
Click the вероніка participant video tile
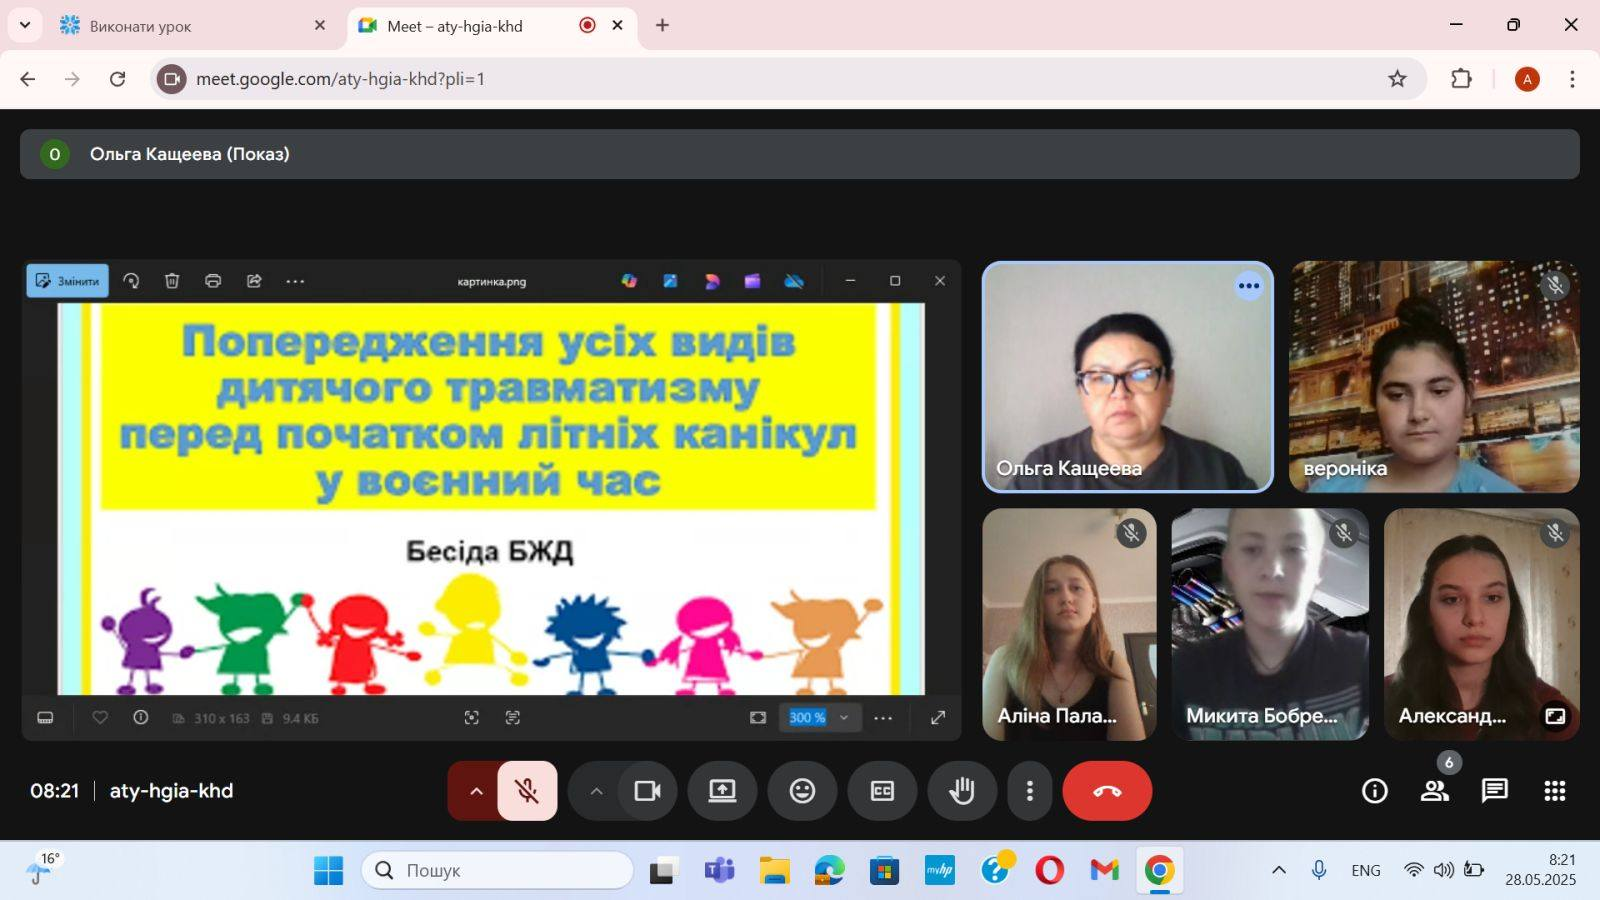(x=1434, y=376)
